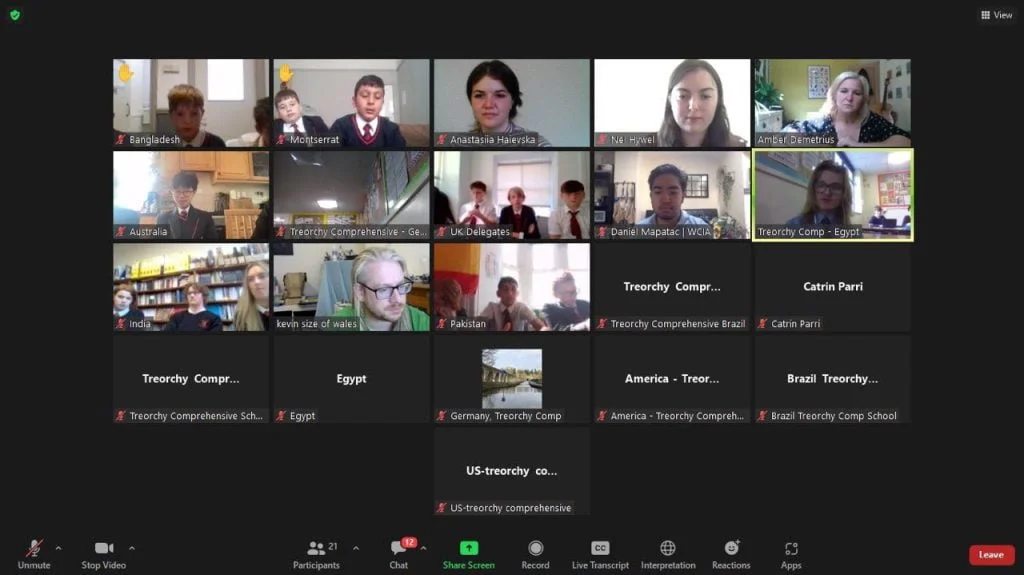This screenshot has height=575, width=1024.
Task: Toggle Stop Video camera
Action: (104, 555)
